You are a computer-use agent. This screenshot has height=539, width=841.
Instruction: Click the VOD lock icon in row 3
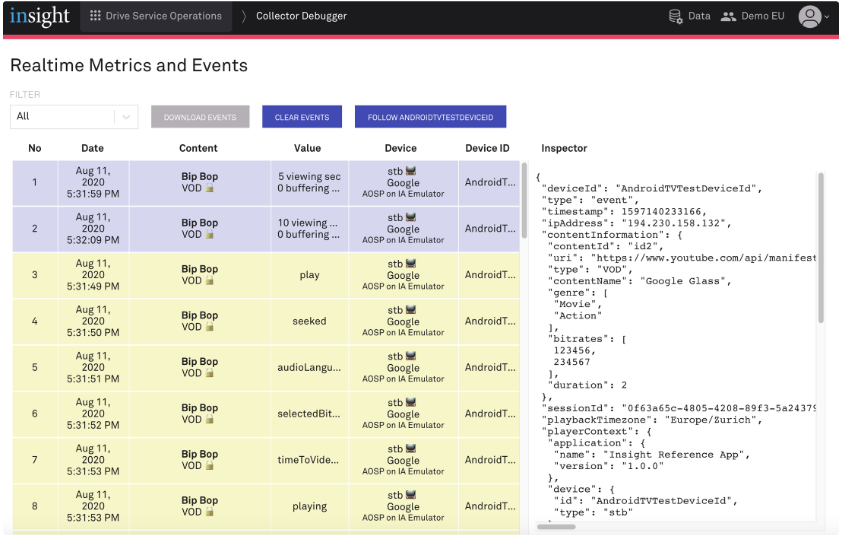pos(210,281)
